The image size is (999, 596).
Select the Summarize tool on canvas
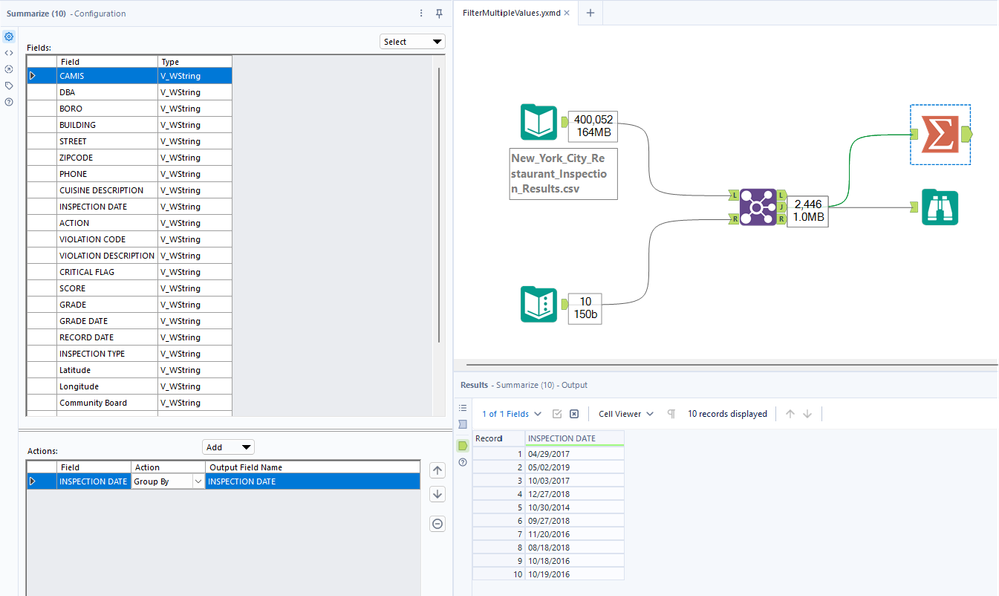[x=939, y=135]
